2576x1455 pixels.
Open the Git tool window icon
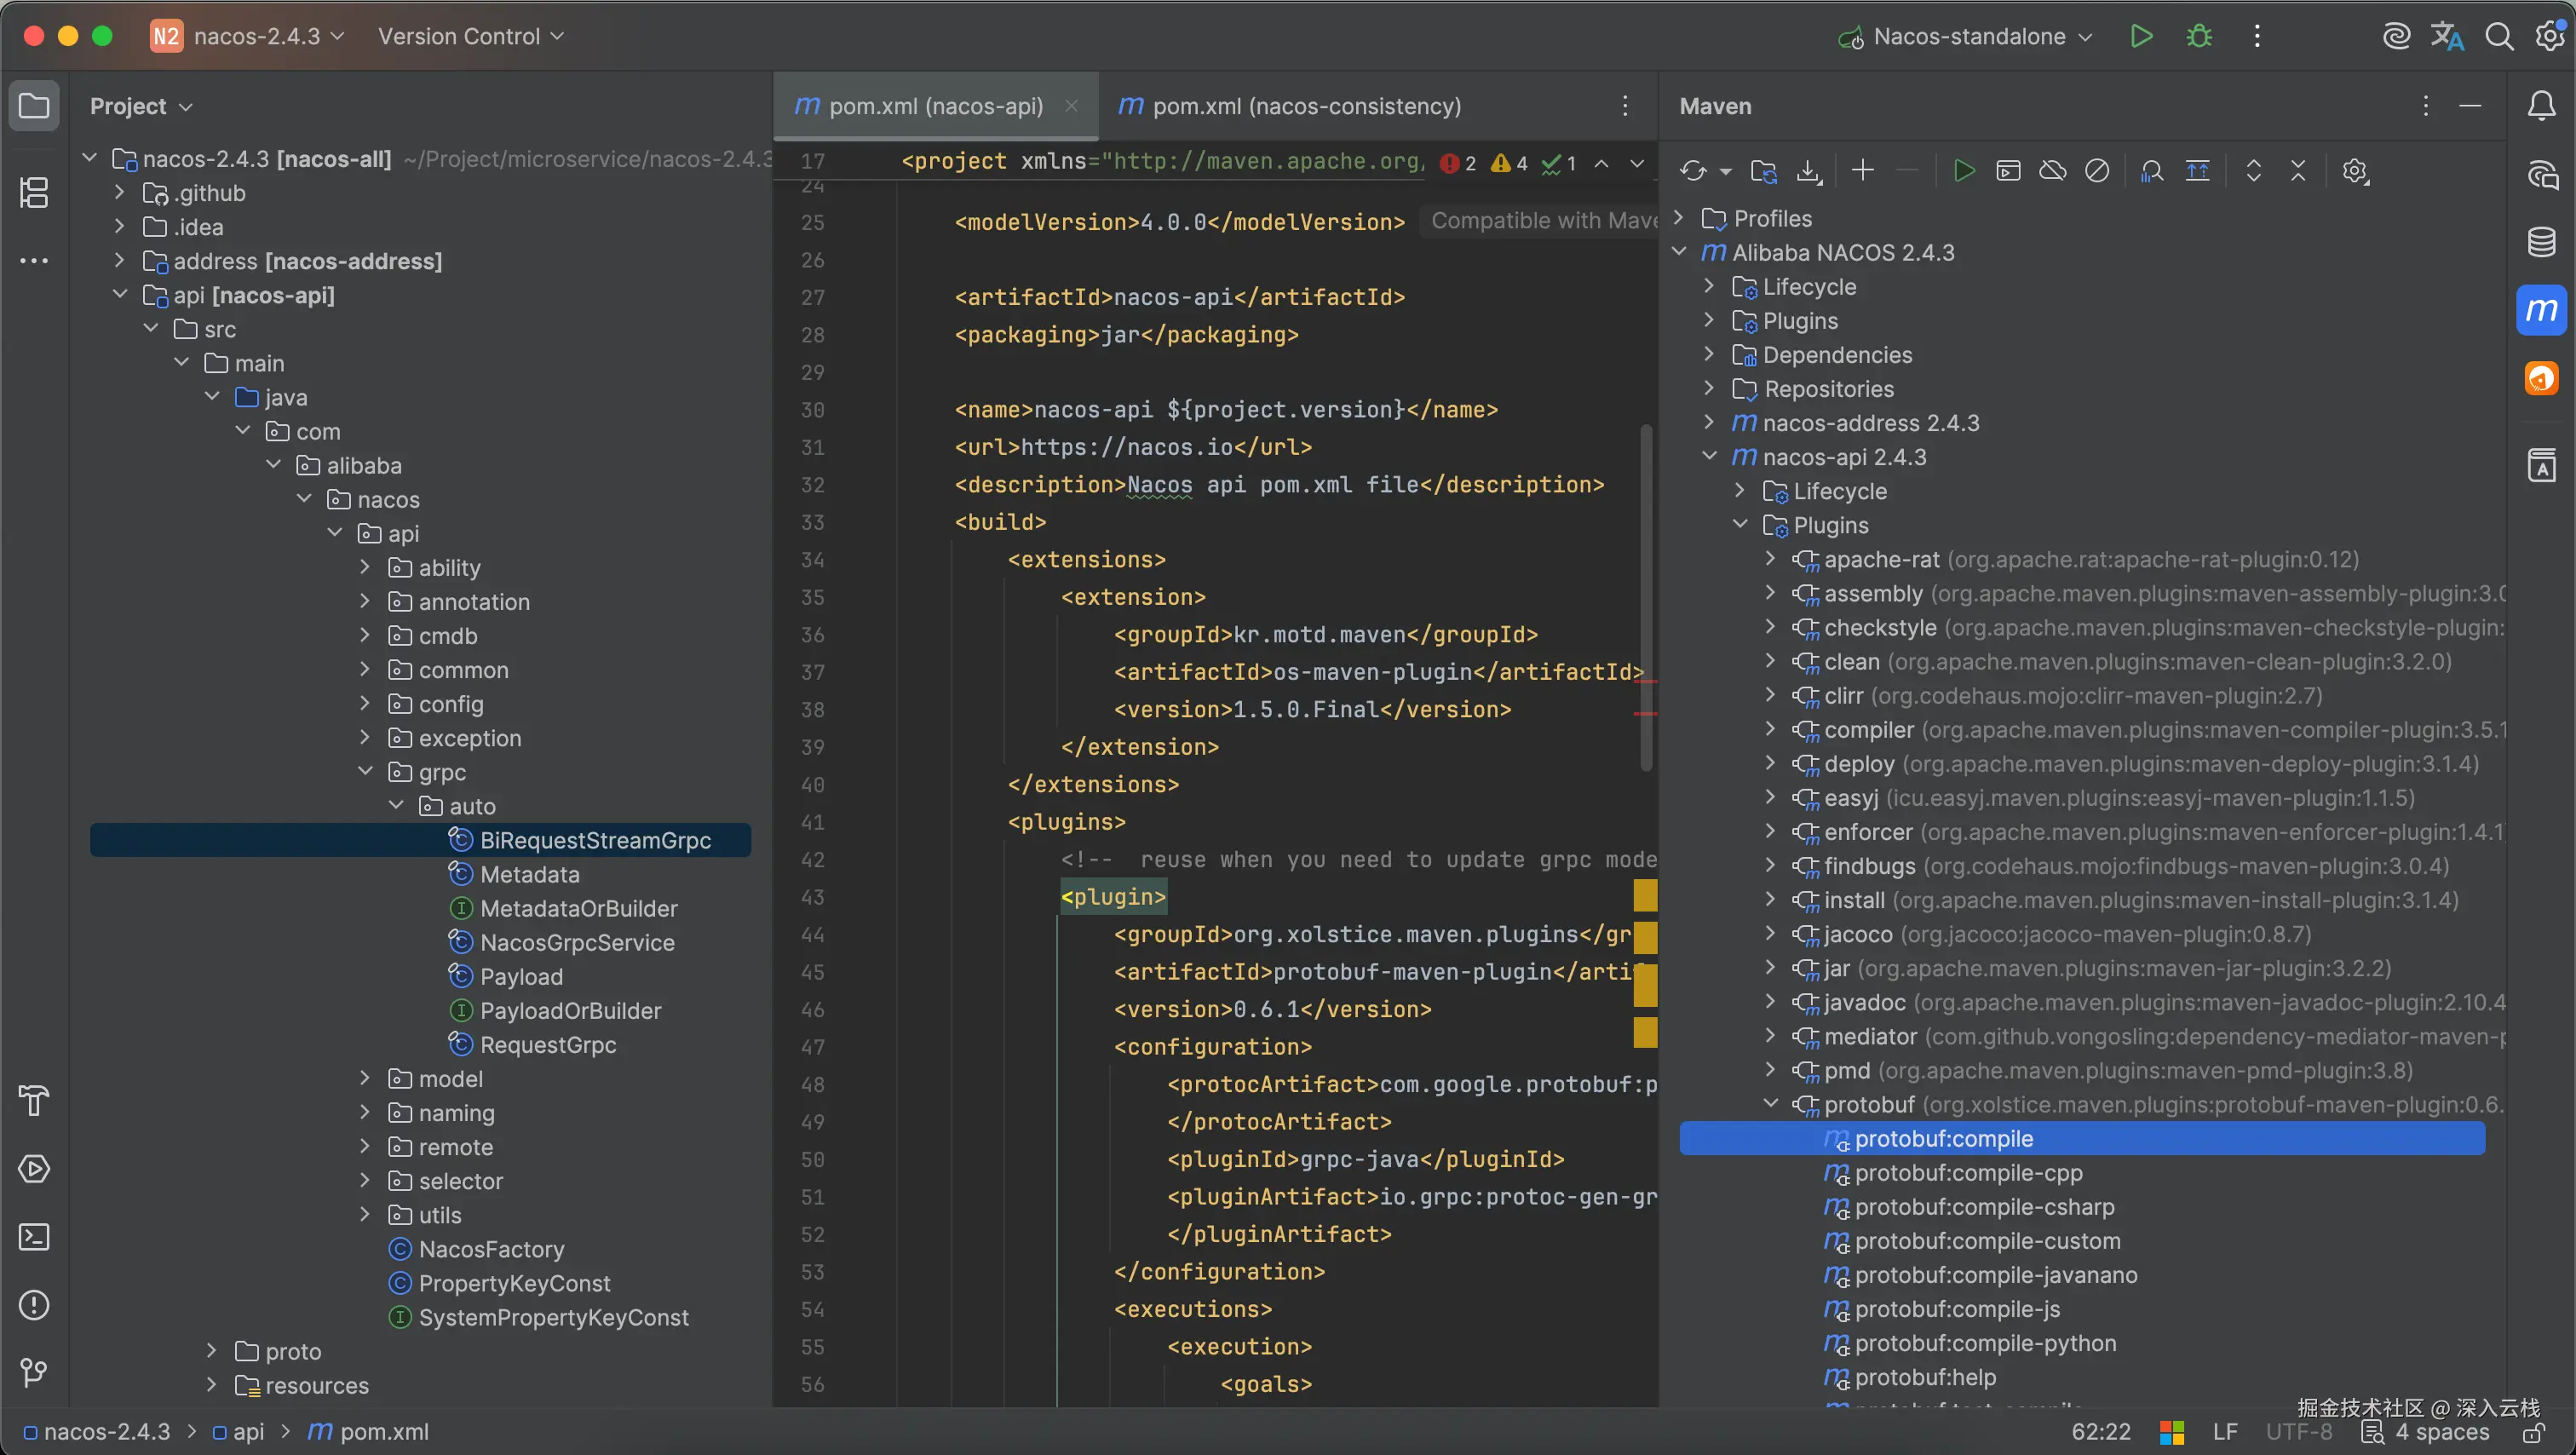point(34,1372)
